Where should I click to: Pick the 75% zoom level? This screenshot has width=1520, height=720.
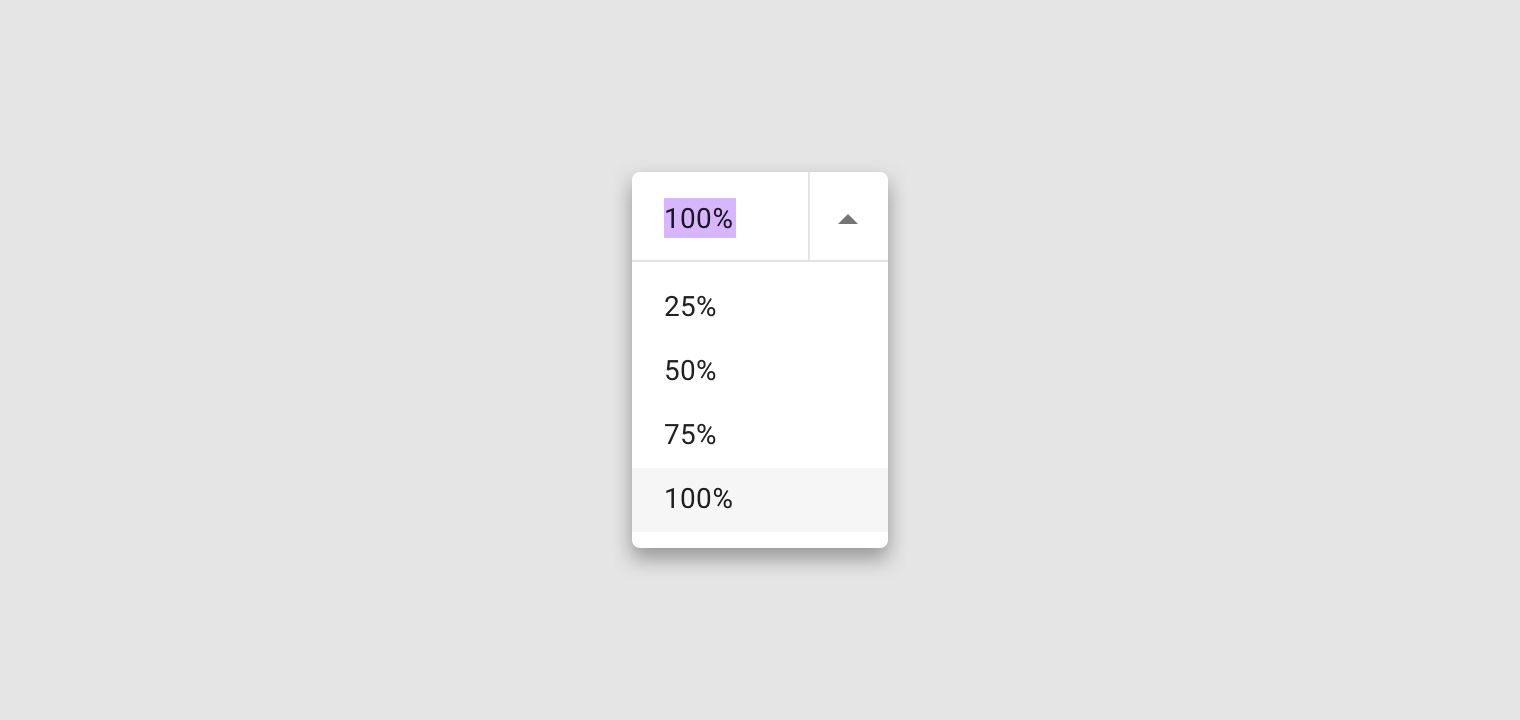tap(760, 436)
